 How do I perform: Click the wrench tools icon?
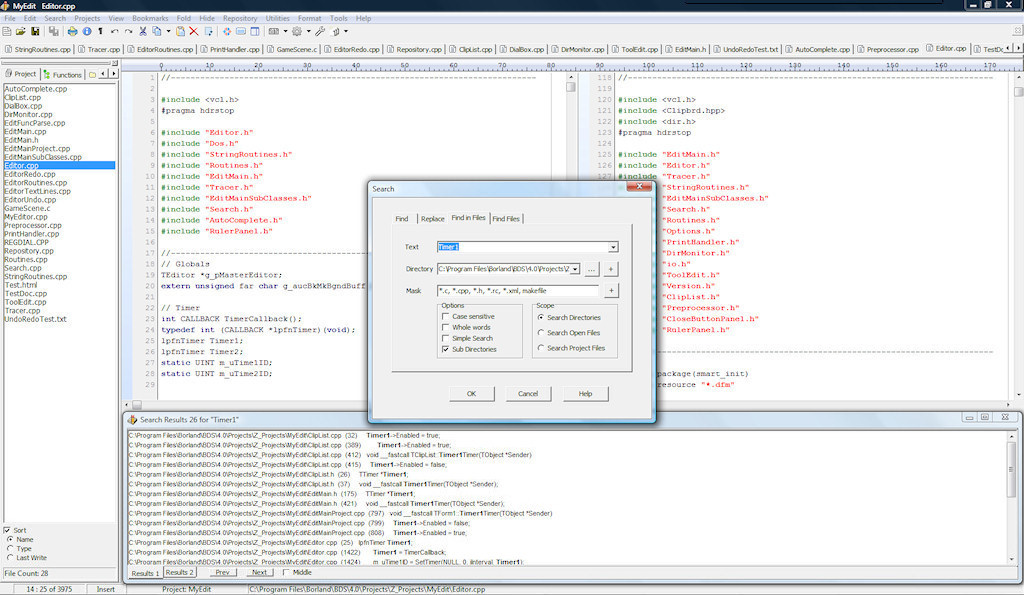320,31
